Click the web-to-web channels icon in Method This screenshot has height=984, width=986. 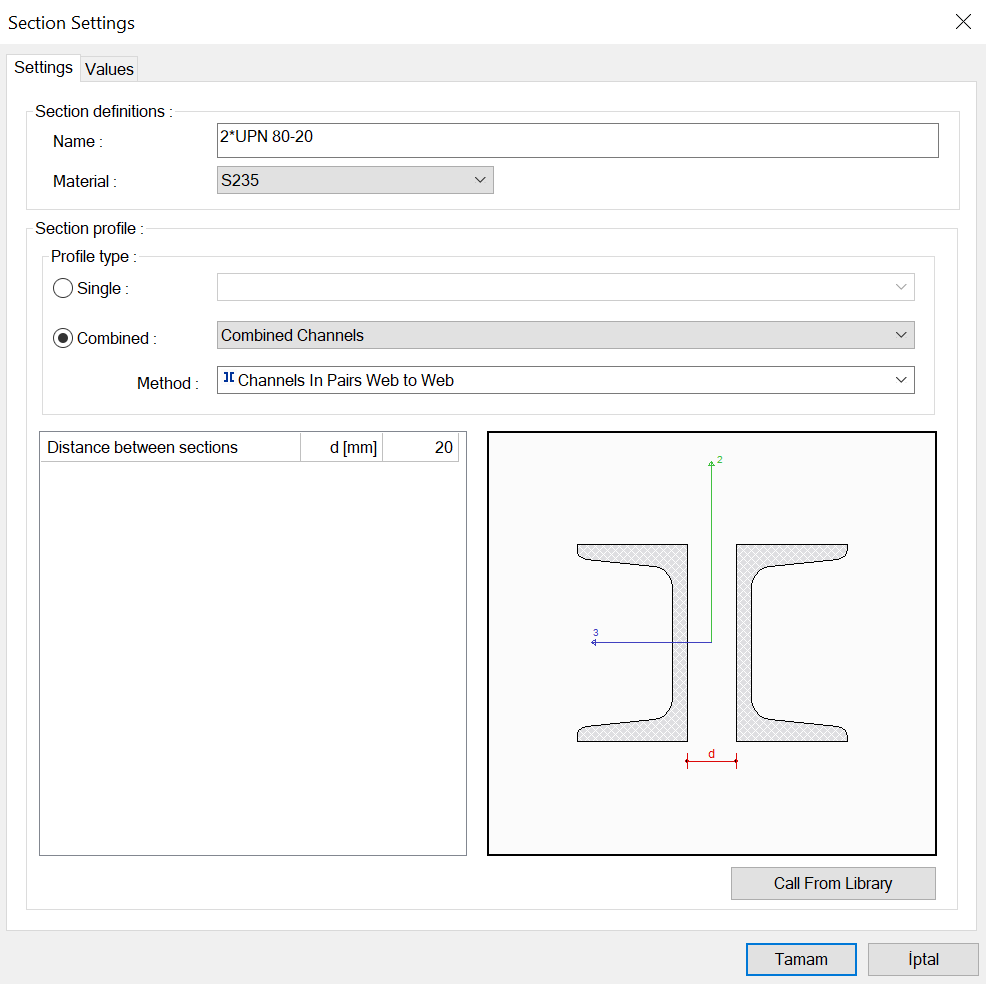point(229,379)
